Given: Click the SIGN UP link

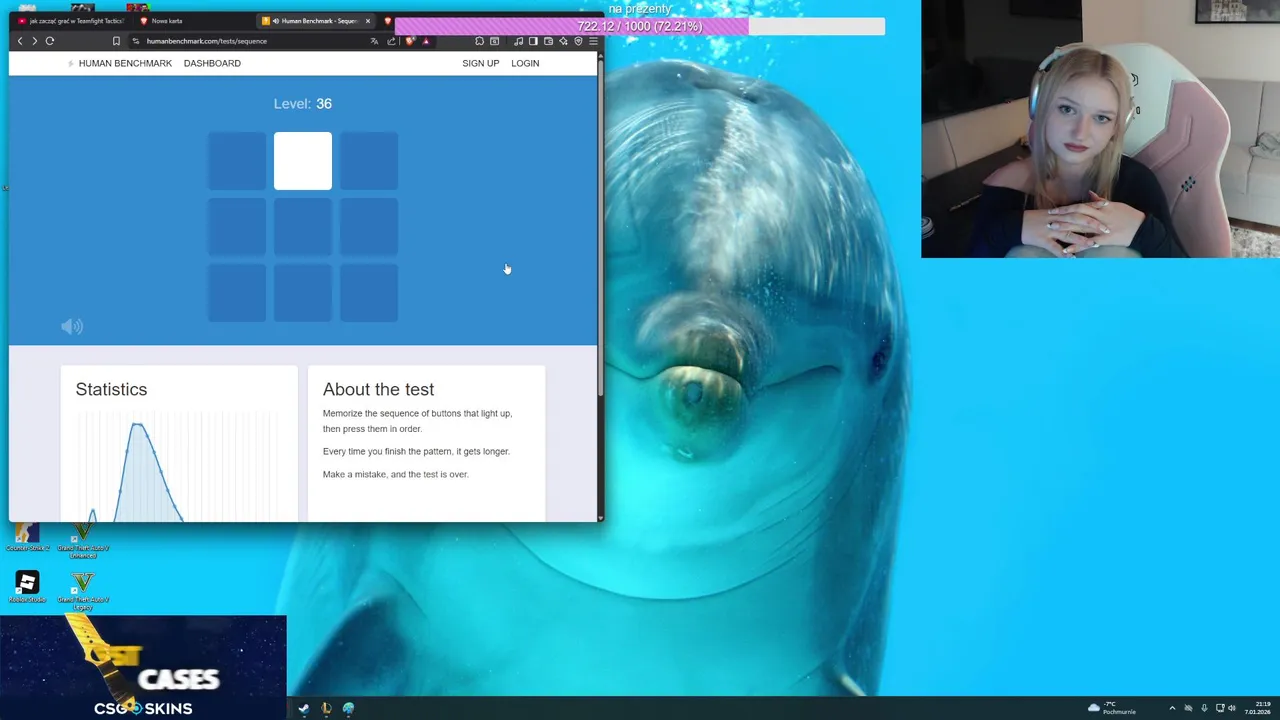Looking at the screenshot, I should click(480, 63).
